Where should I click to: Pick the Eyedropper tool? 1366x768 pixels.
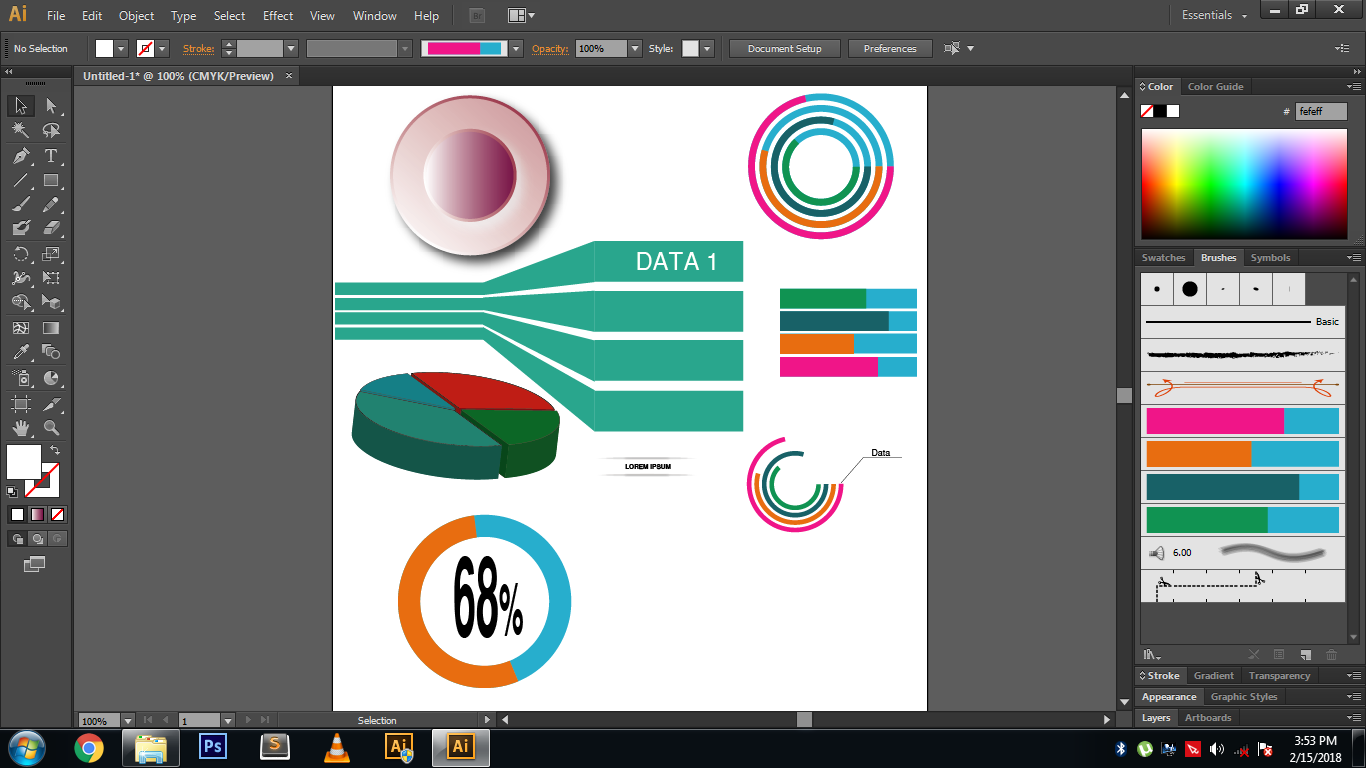point(20,352)
